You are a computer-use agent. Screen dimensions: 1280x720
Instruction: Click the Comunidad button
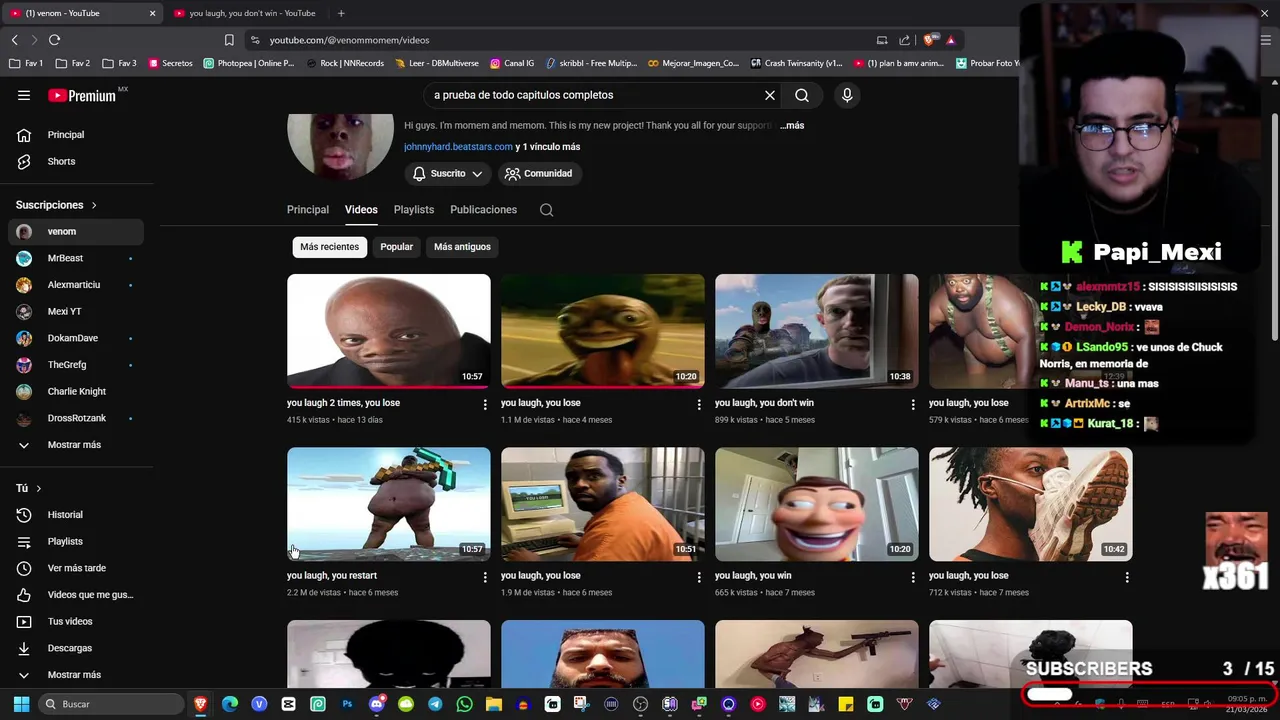click(x=539, y=174)
